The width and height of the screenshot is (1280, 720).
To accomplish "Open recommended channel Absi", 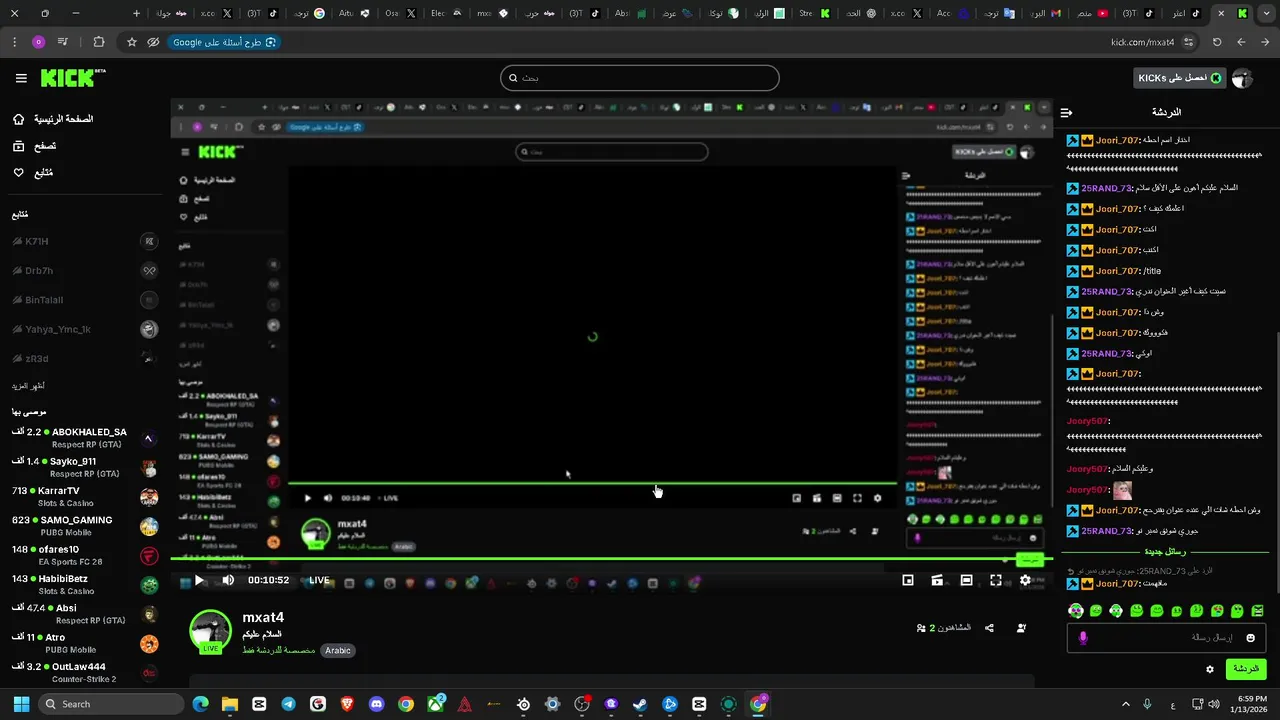I will [84, 613].
